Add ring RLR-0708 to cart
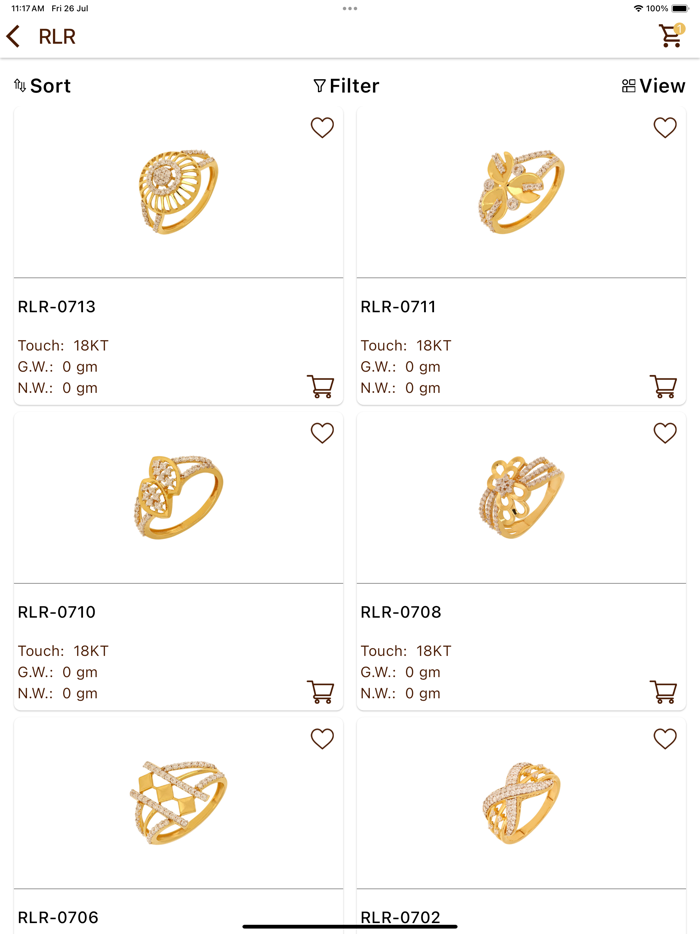This screenshot has height=934, width=700. coord(663,691)
